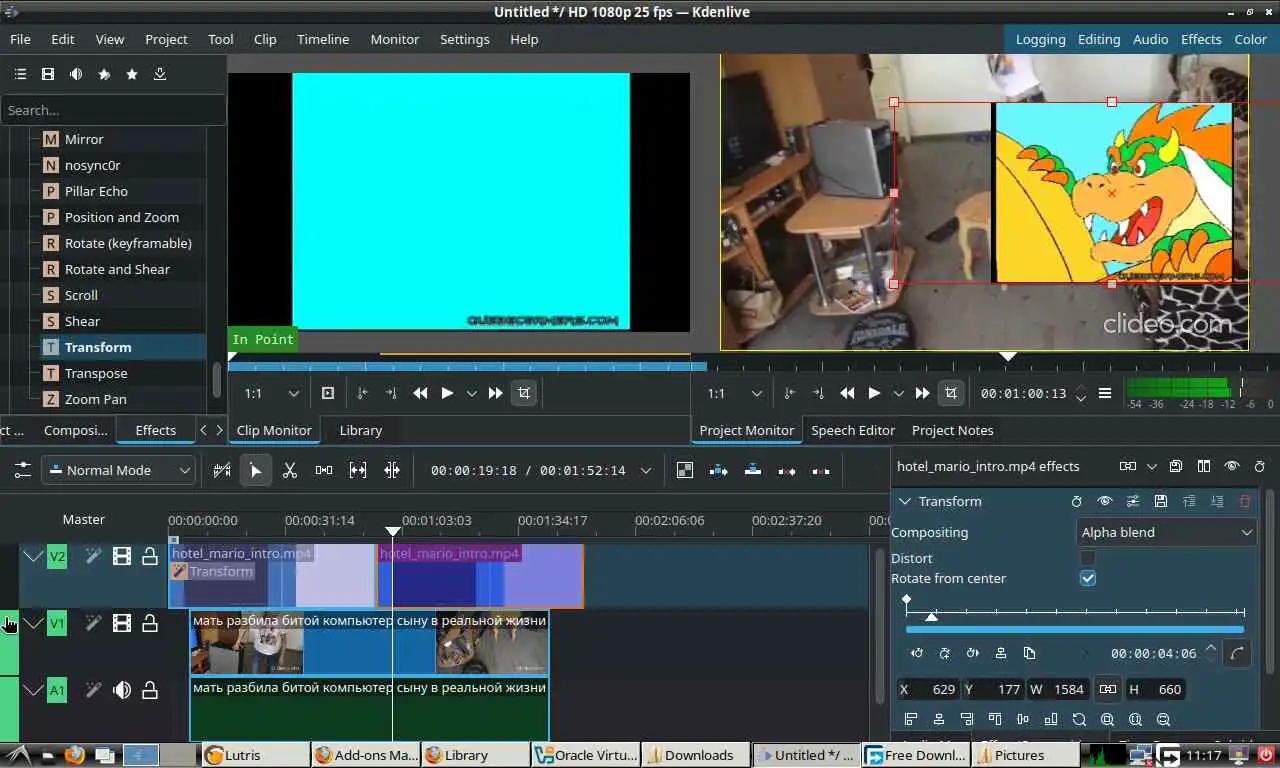Align Transform frame to left

911,719
